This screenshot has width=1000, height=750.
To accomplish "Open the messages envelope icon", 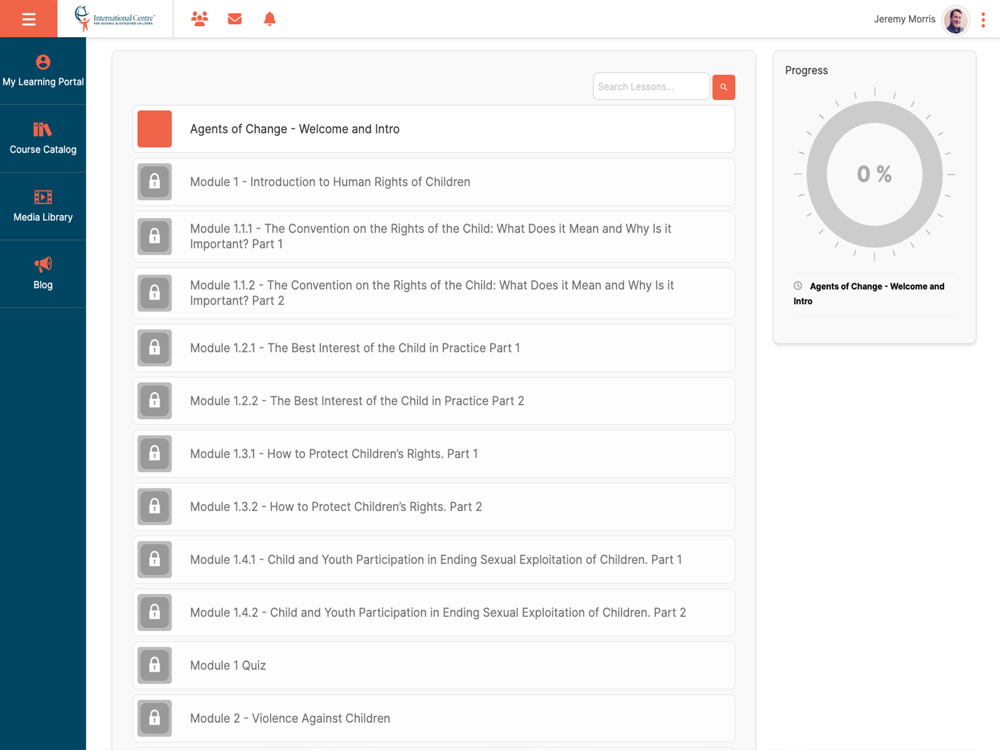I will coord(235,18).
